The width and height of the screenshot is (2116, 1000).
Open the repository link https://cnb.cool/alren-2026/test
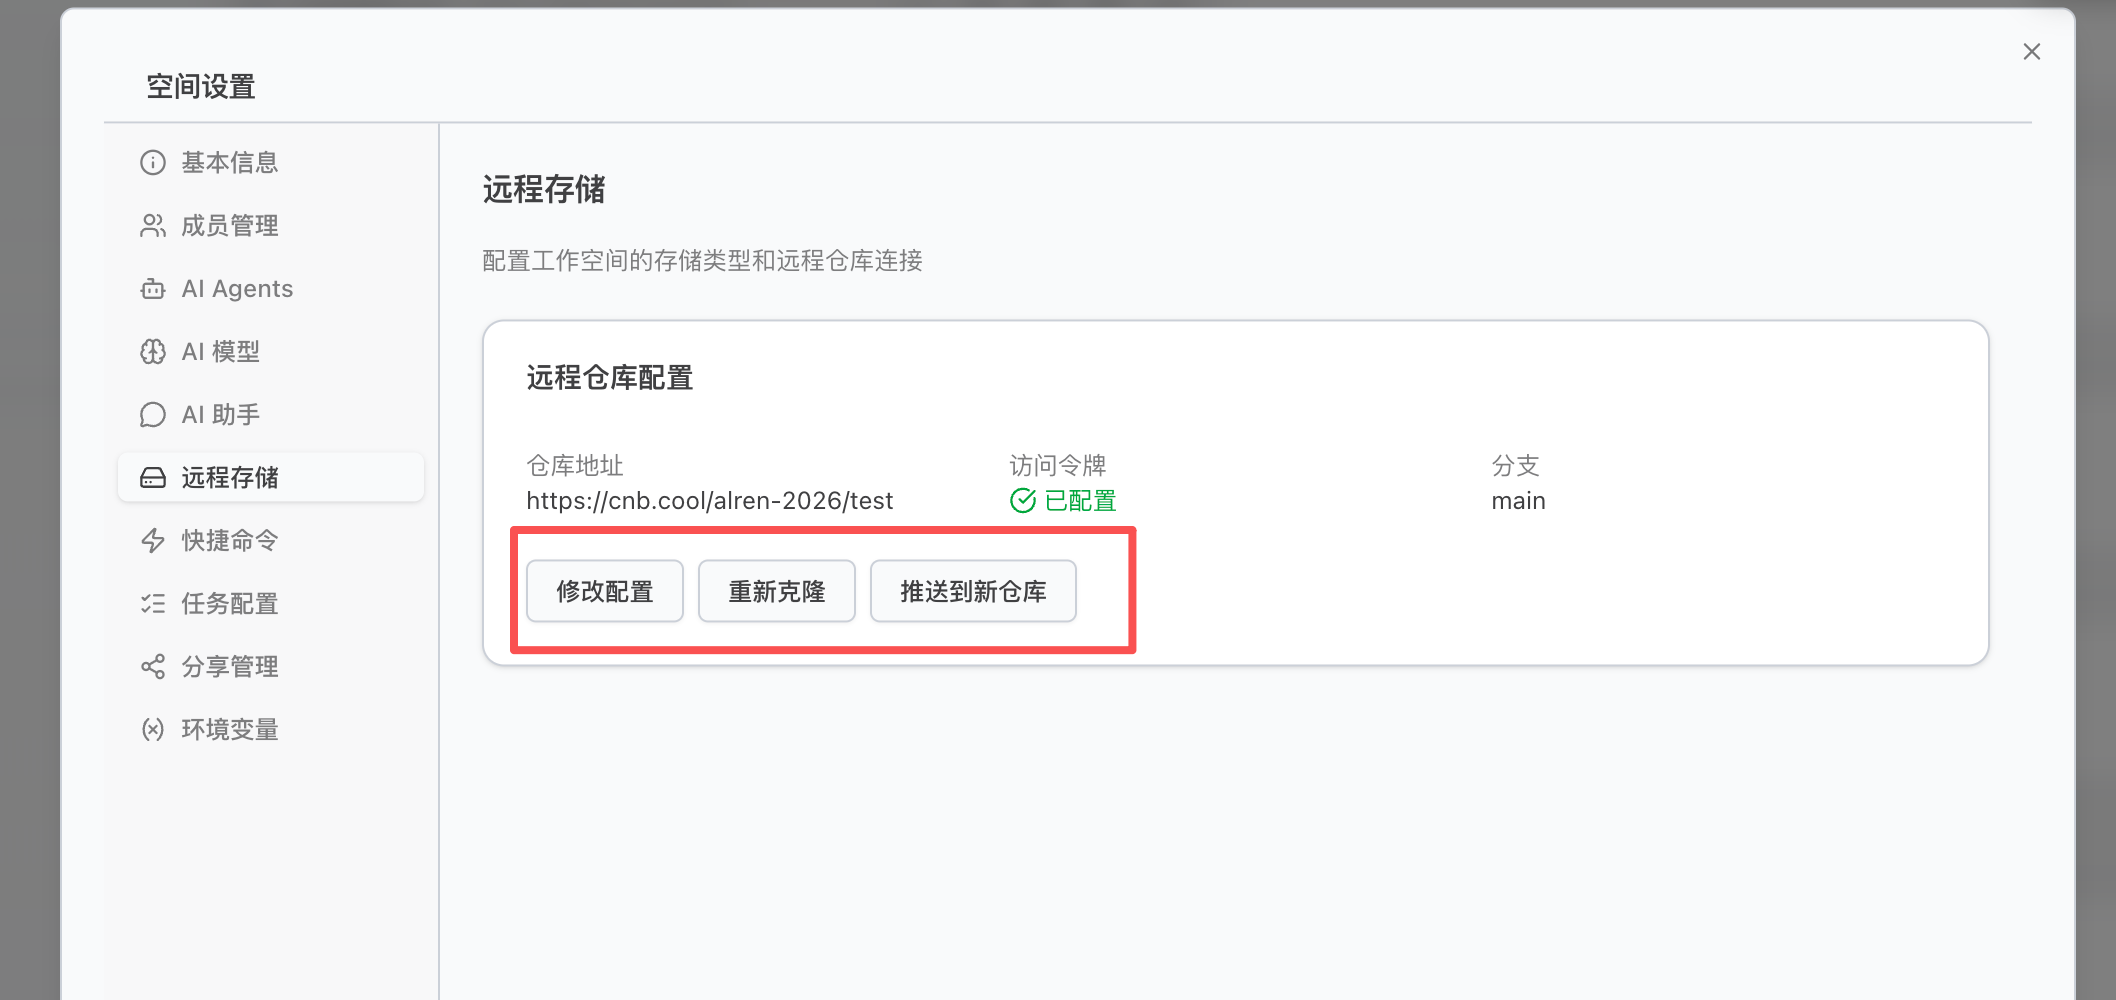(x=709, y=500)
